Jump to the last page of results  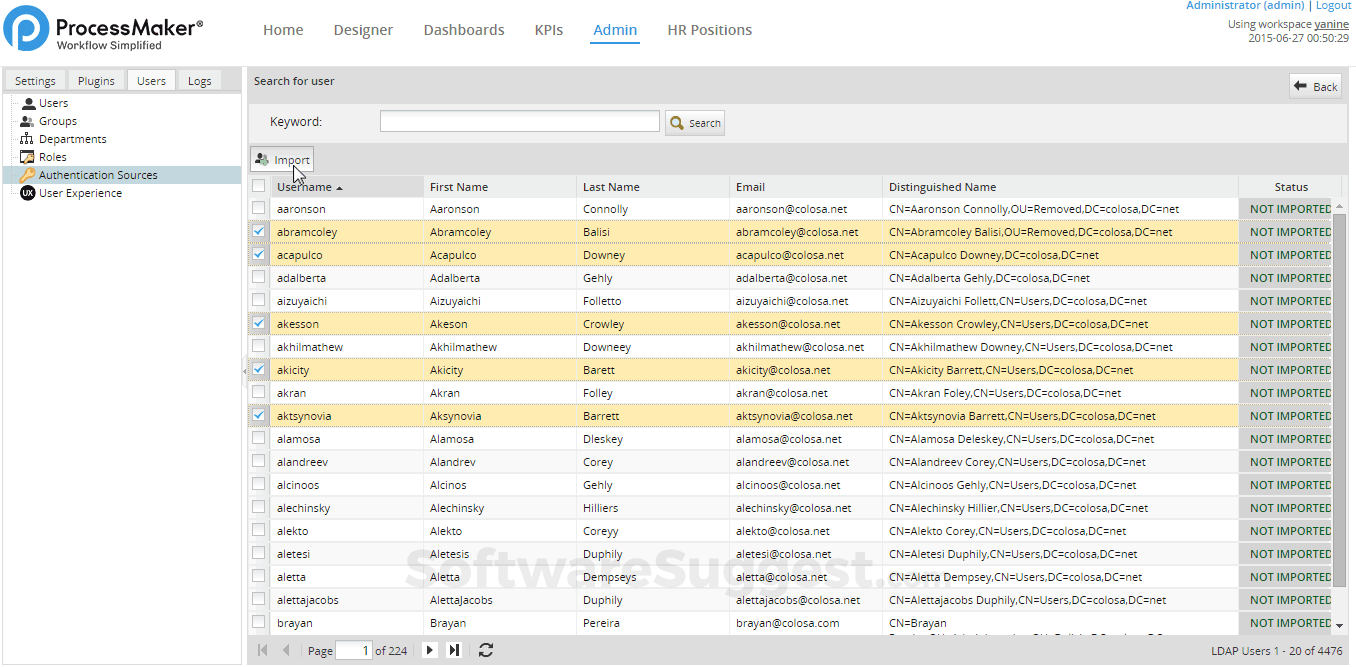pyautogui.click(x=454, y=650)
